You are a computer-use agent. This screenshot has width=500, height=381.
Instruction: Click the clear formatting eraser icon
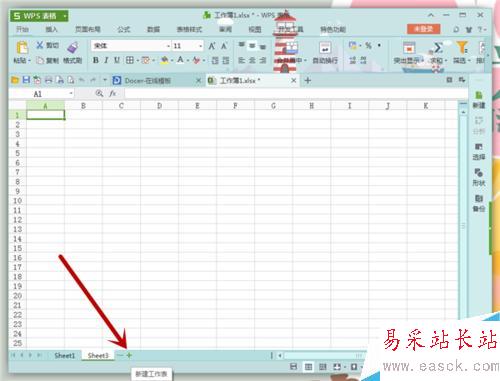(196, 60)
